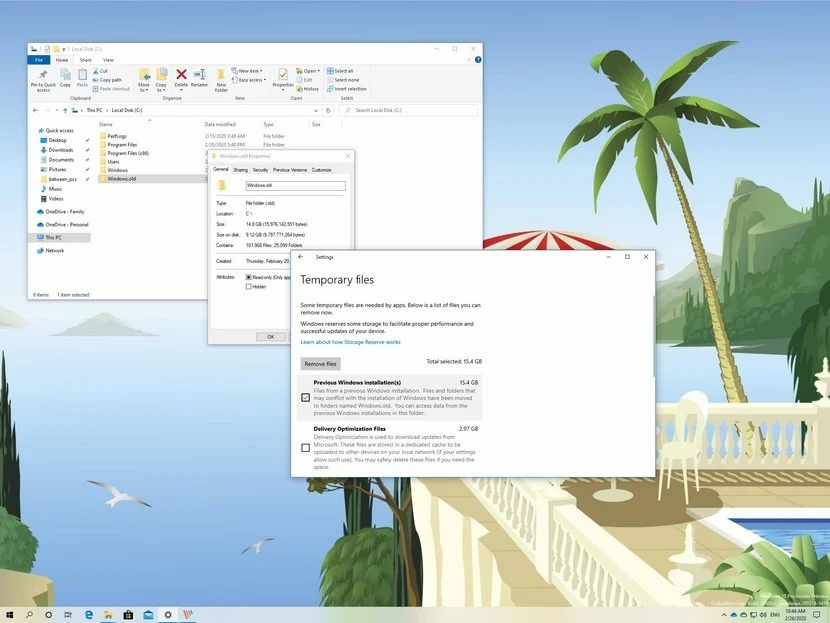Viewport: 830px width, 623px height.
Task: Expand the Open dropdown in ribbon
Action: pos(308,71)
